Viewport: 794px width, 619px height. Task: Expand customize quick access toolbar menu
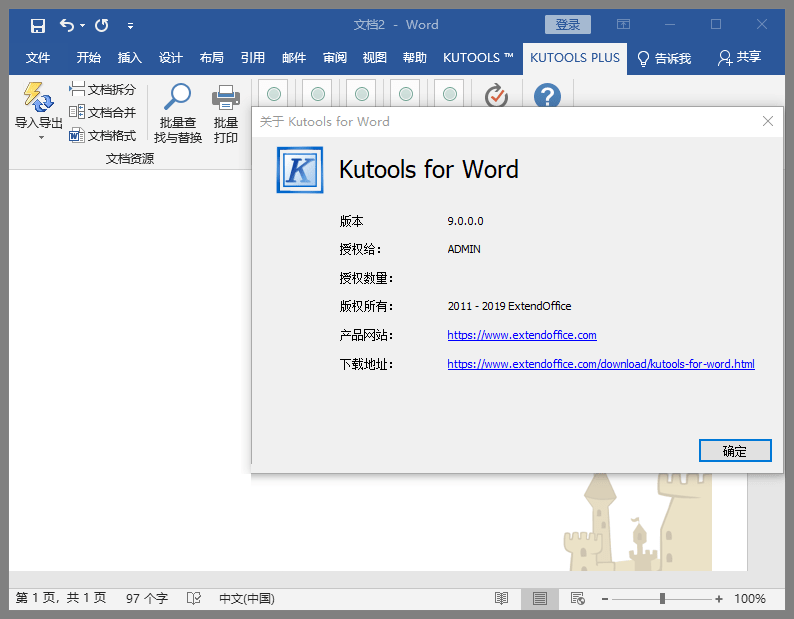click(130, 25)
